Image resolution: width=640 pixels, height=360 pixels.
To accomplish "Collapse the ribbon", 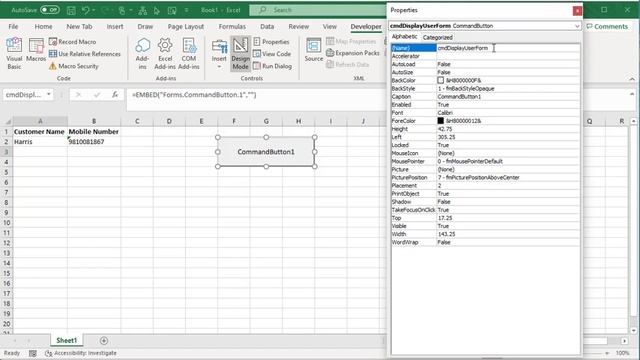I will 632,79.
